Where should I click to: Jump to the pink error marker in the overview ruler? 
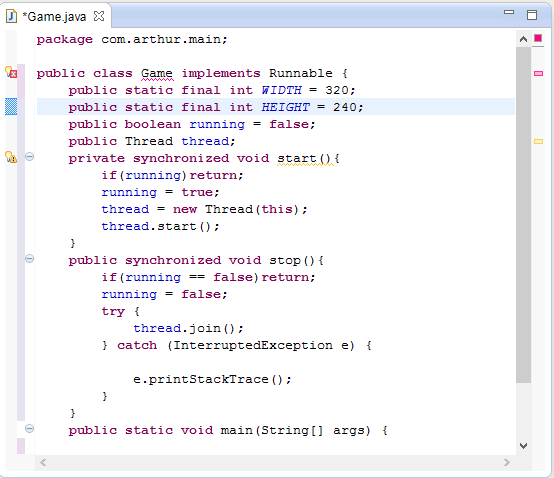click(x=538, y=73)
